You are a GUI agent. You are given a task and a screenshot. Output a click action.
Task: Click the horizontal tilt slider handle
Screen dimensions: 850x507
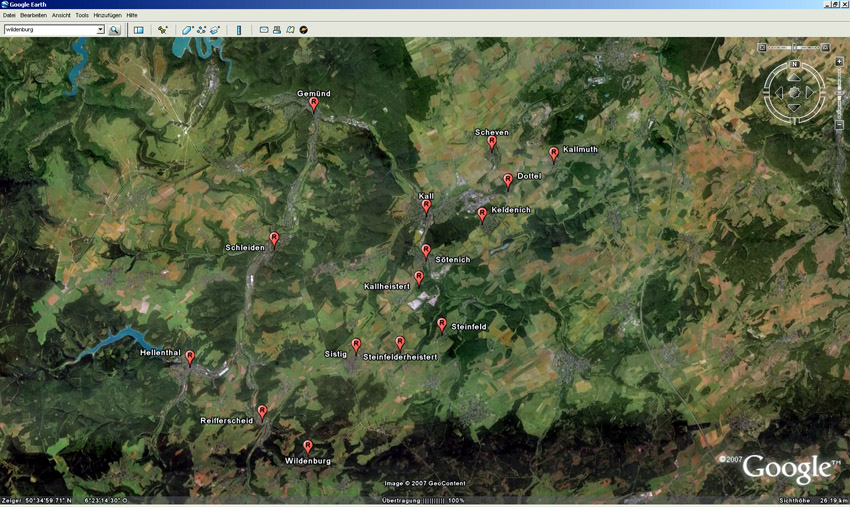(x=794, y=48)
